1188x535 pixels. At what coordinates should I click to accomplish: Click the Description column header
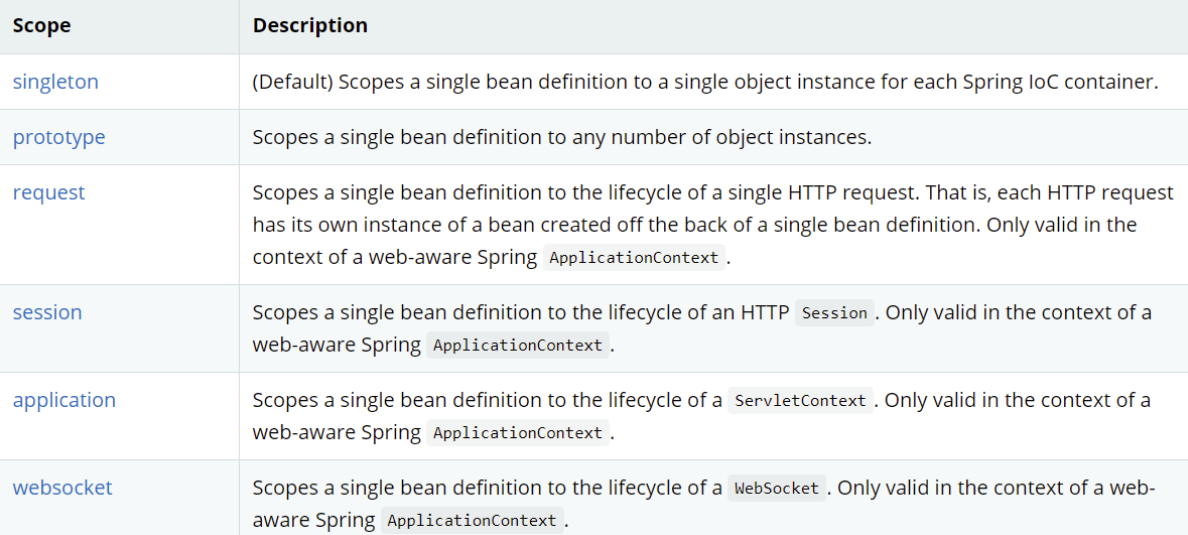310,26
